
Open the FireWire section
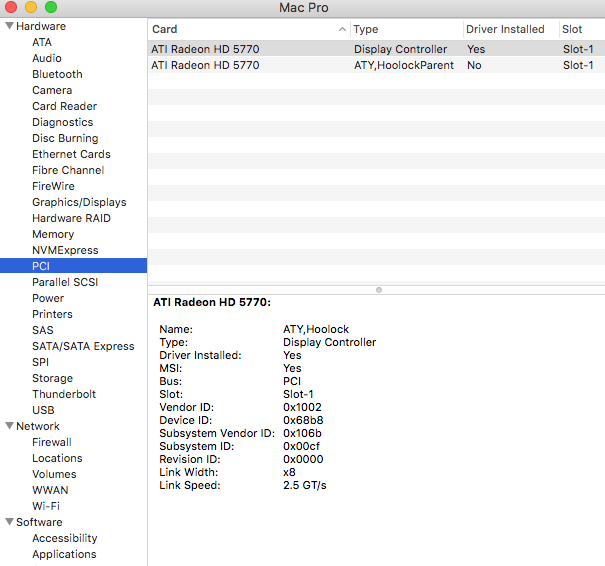[x=53, y=186]
